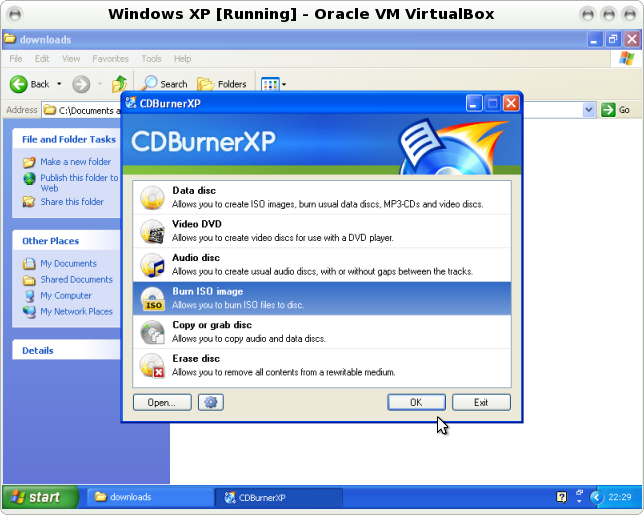The width and height of the screenshot is (644, 515).
Task: Click the Windows flag logo in Explorer
Action: (x=627, y=58)
